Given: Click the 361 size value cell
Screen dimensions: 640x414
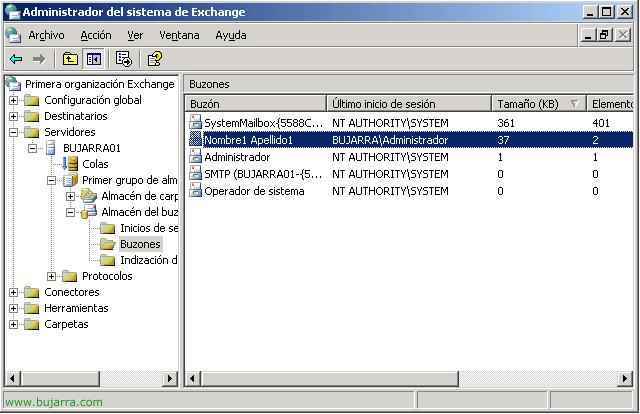Looking at the screenshot, I should 506,122.
